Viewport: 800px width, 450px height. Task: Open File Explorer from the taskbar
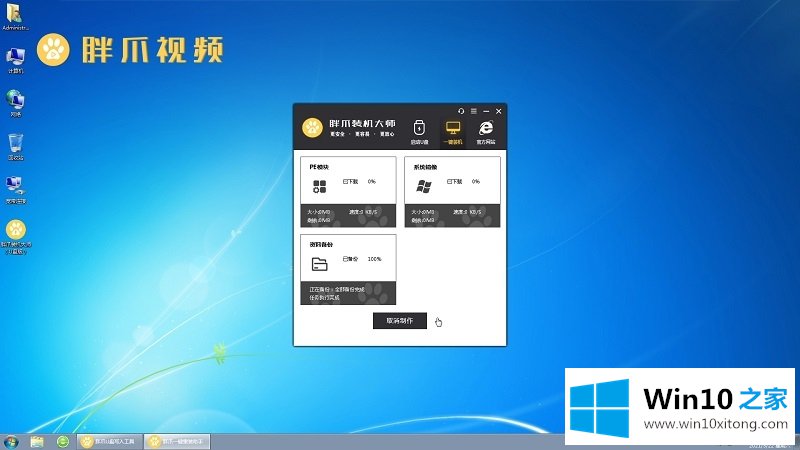point(37,441)
